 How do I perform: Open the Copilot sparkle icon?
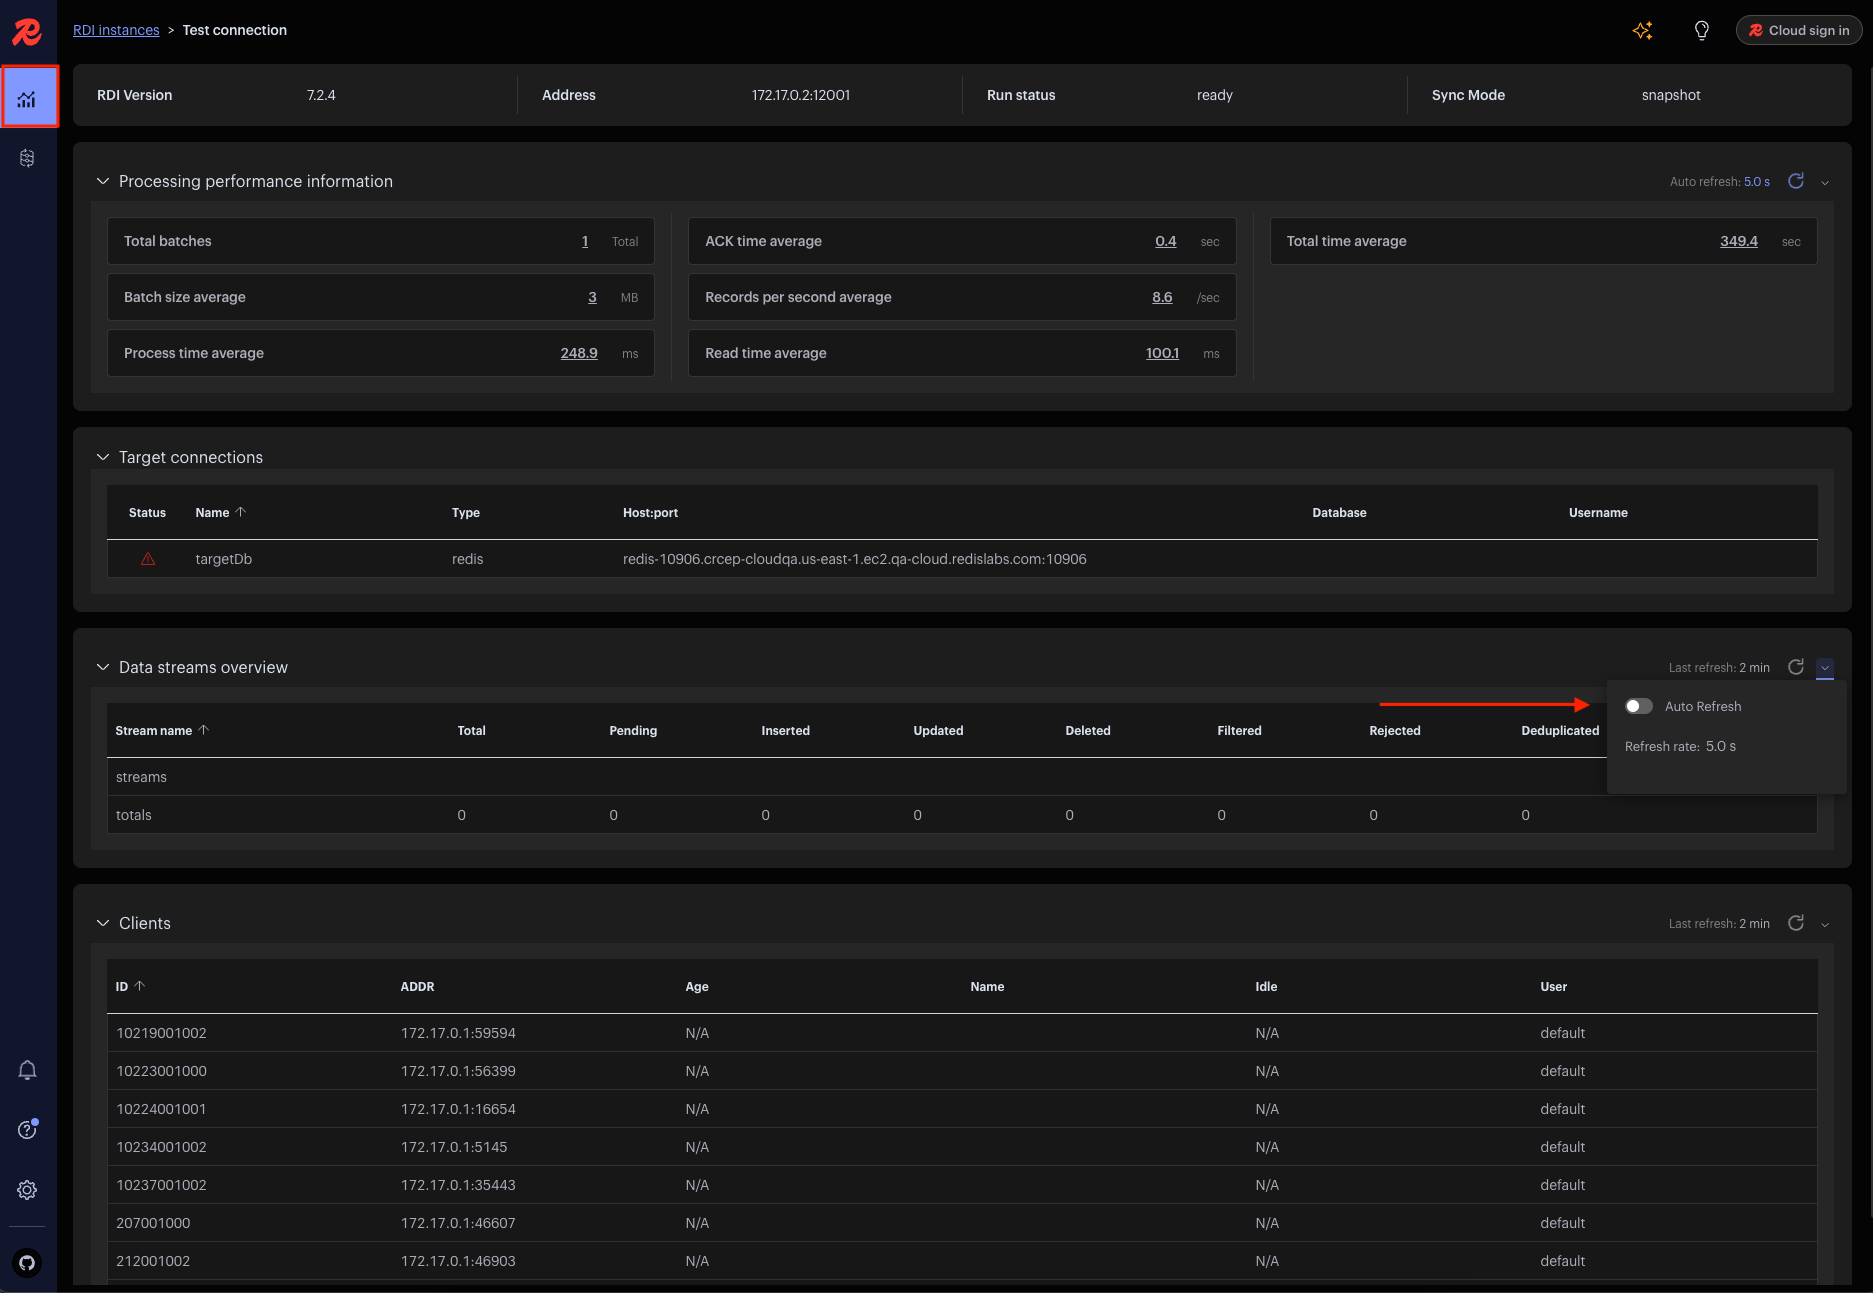pos(1642,31)
